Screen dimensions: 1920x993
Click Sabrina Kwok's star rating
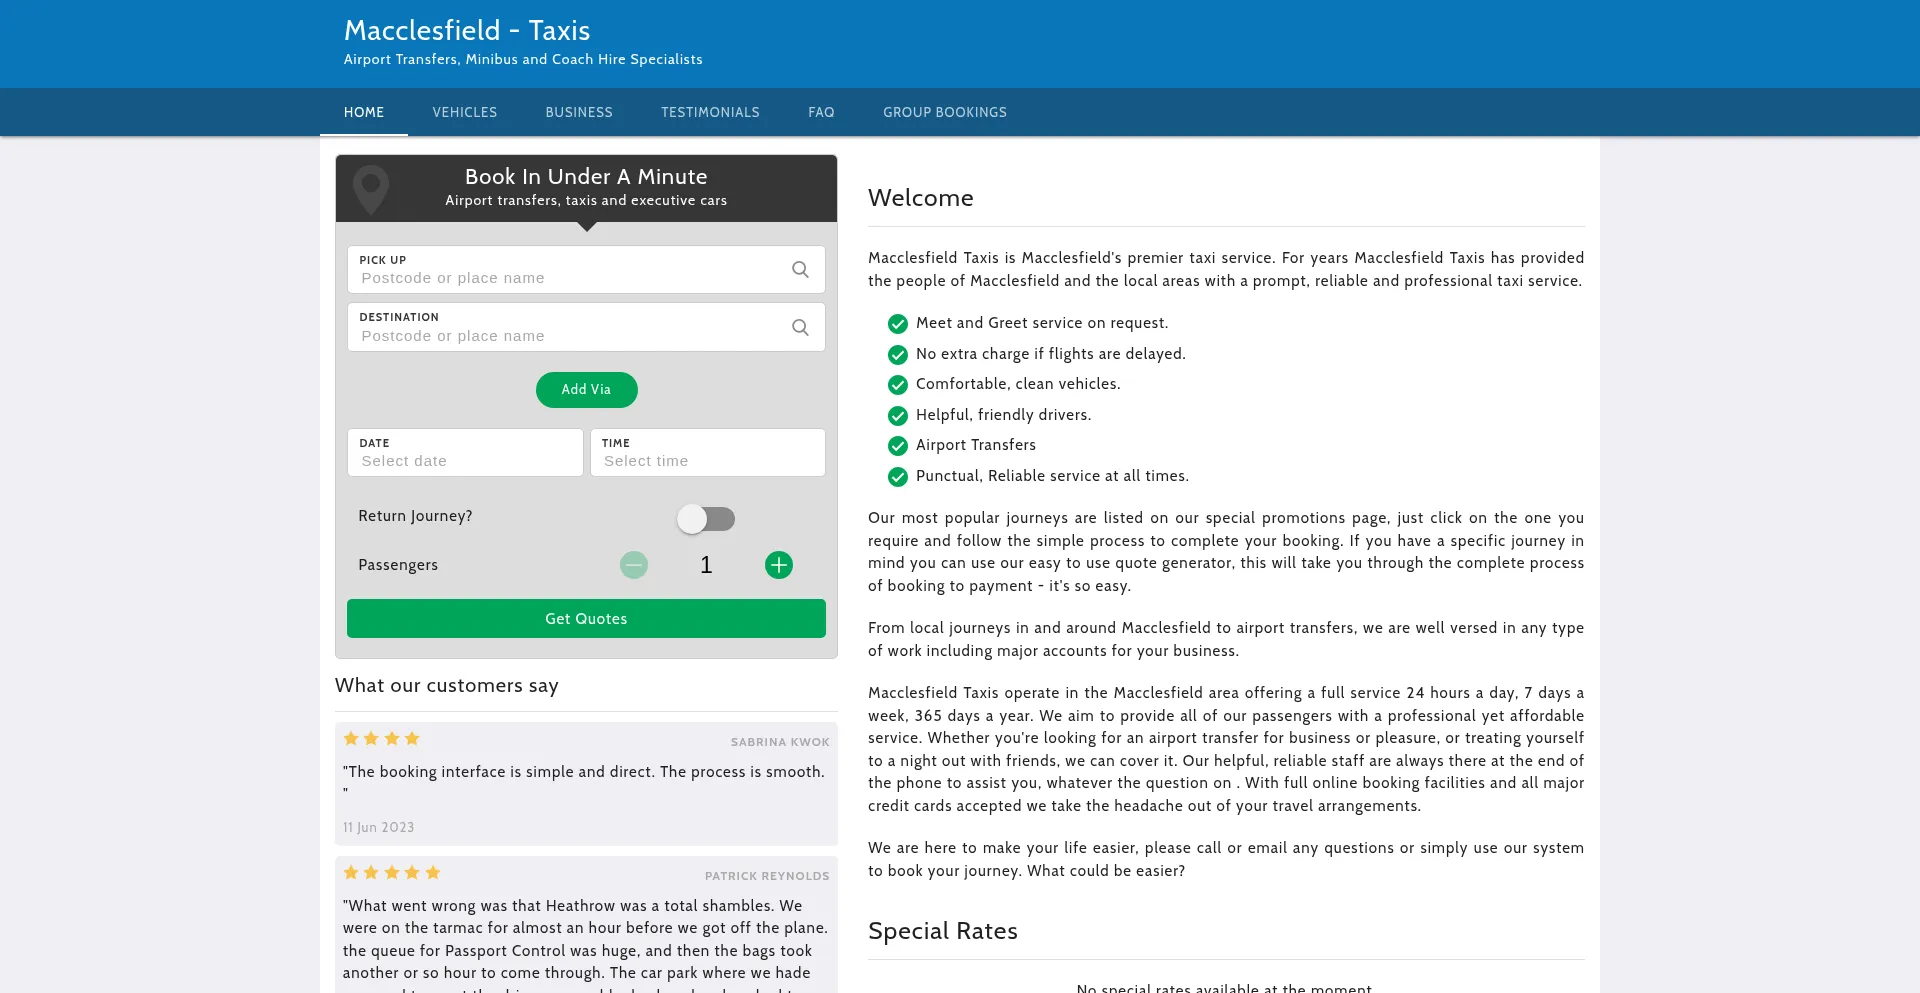click(x=381, y=739)
